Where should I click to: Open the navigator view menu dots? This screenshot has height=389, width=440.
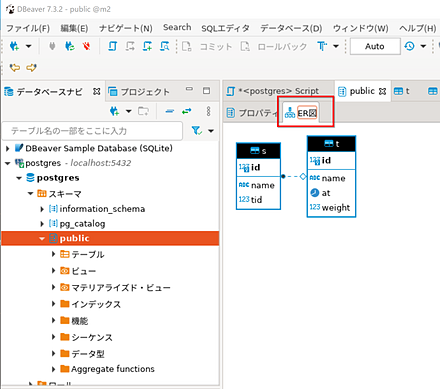(x=209, y=111)
